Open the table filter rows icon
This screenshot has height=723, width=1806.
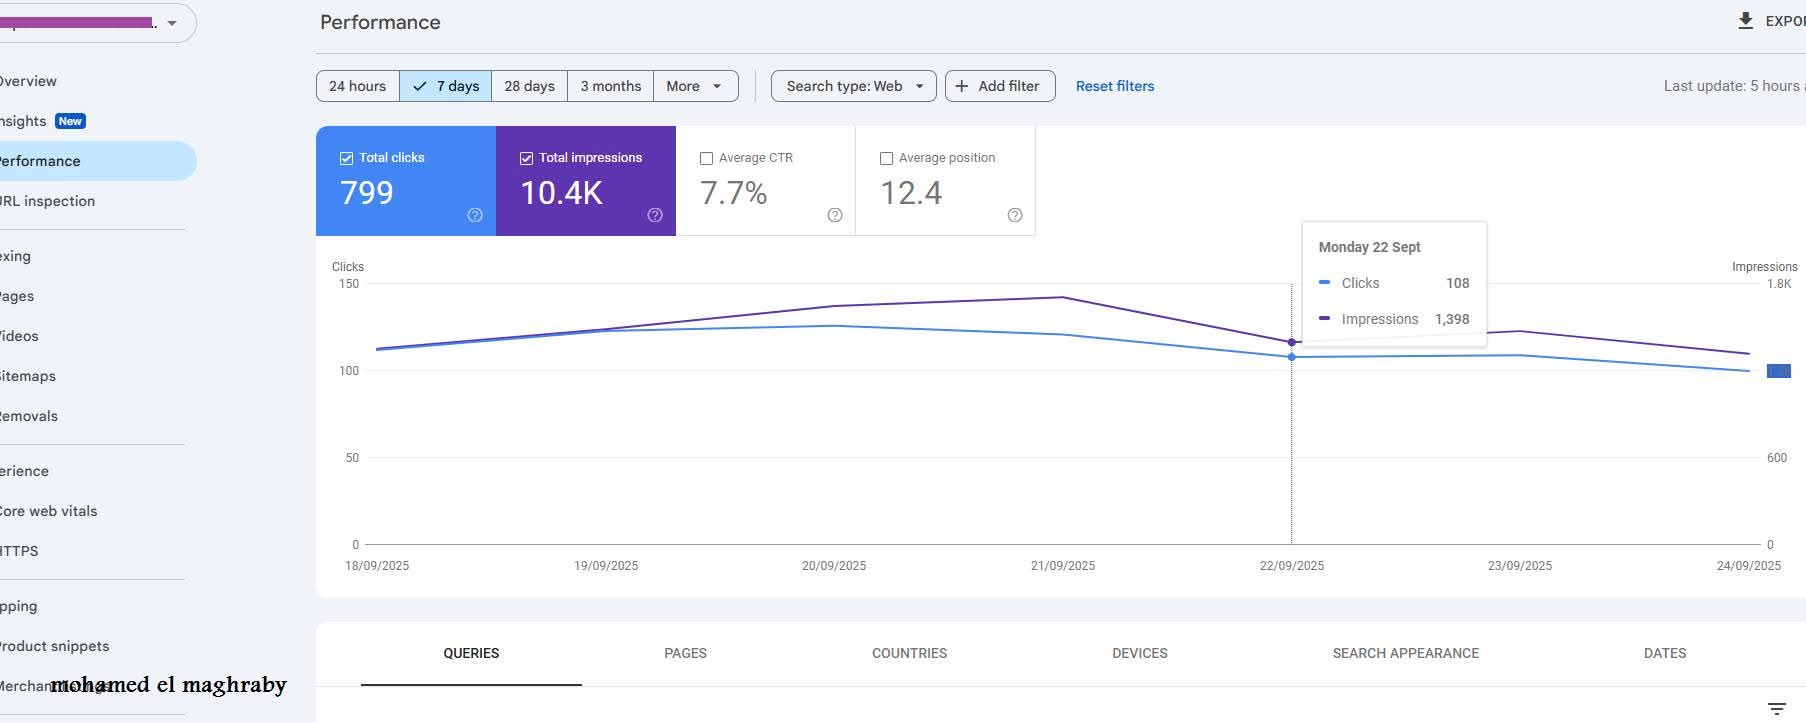click(x=1776, y=708)
